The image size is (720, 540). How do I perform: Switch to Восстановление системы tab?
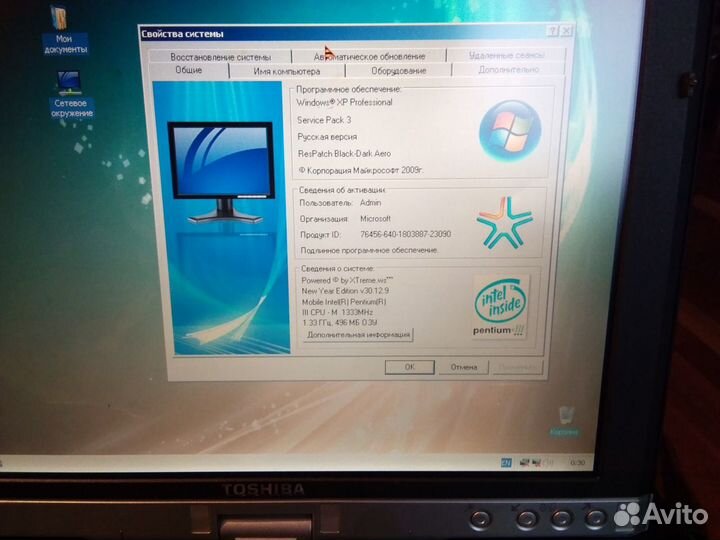[x=220, y=56]
